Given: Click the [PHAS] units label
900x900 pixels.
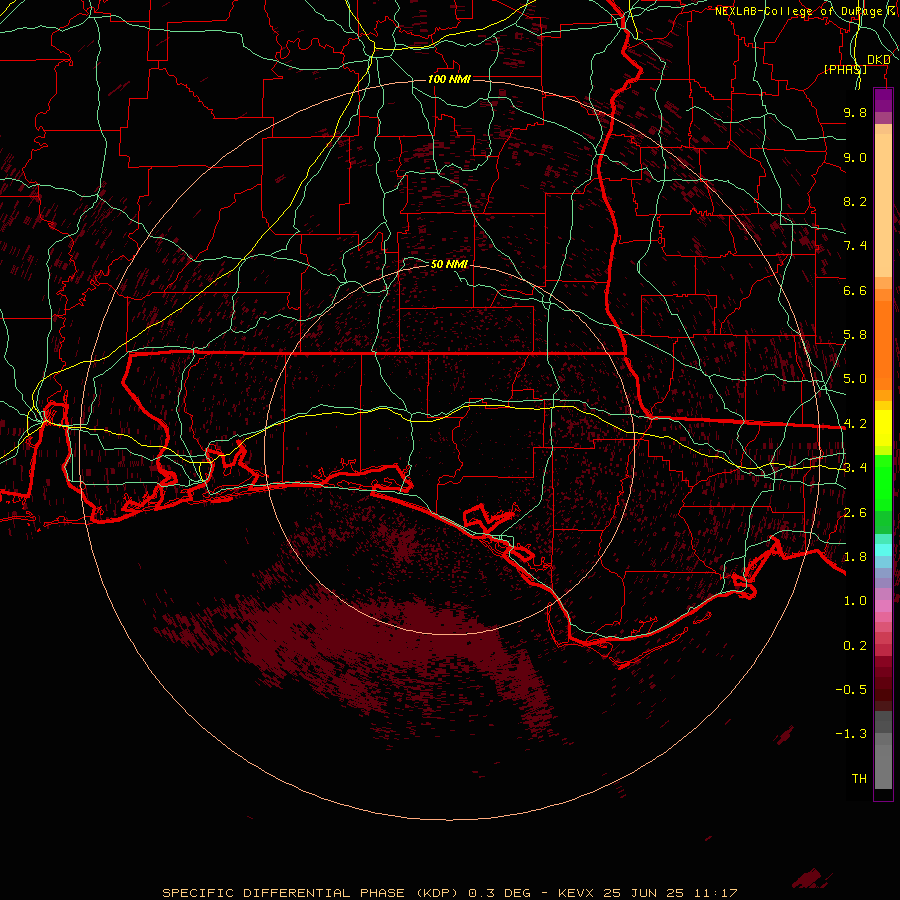Looking at the screenshot, I should coord(845,69).
